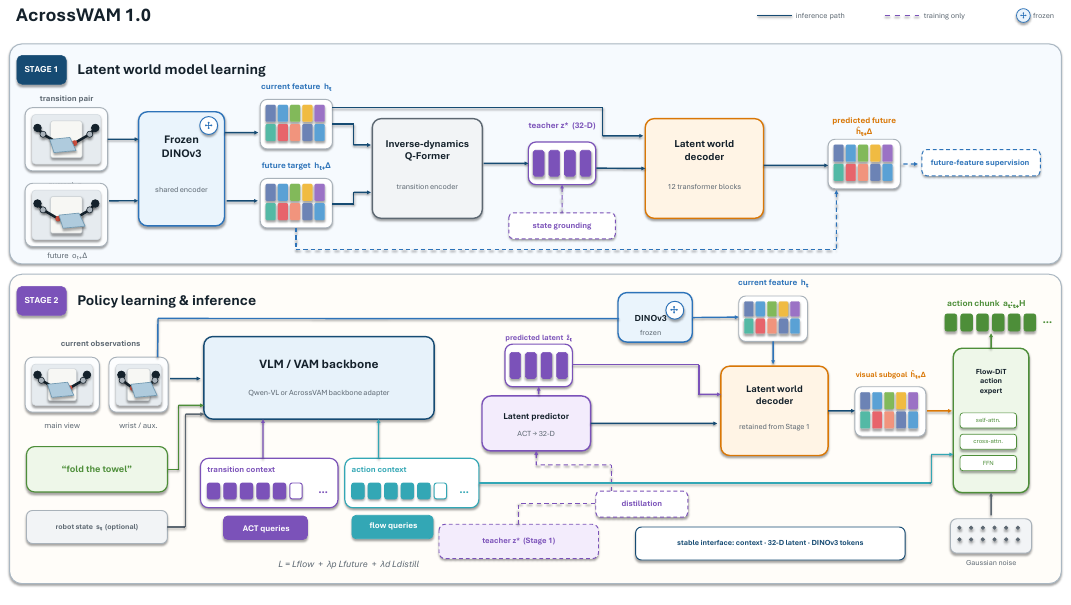Viewport: 1071px width, 605px height.
Task: Click the "transition pair" label
Action: [x=66, y=98]
